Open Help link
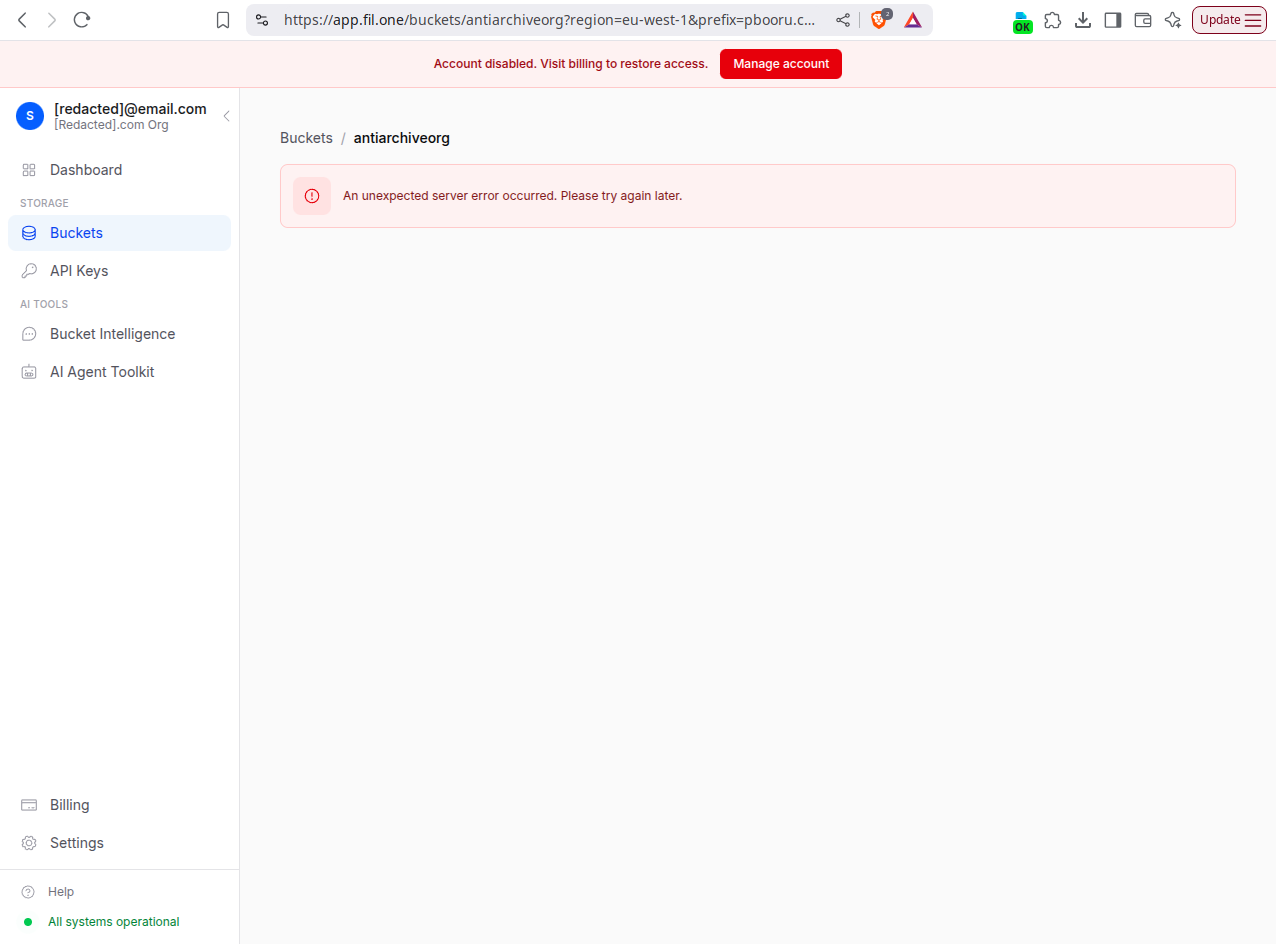The image size is (1276, 944). pos(61,892)
